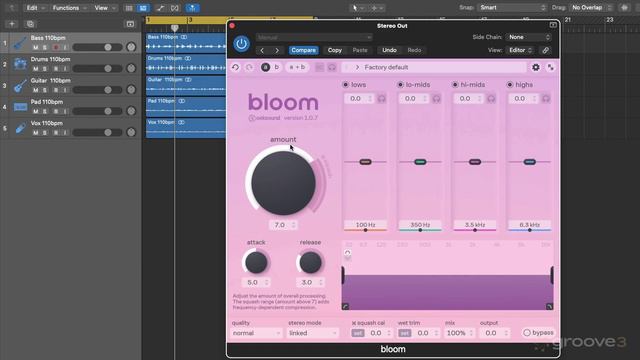
Task: Click the lows band fader handle
Action: coord(365,162)
